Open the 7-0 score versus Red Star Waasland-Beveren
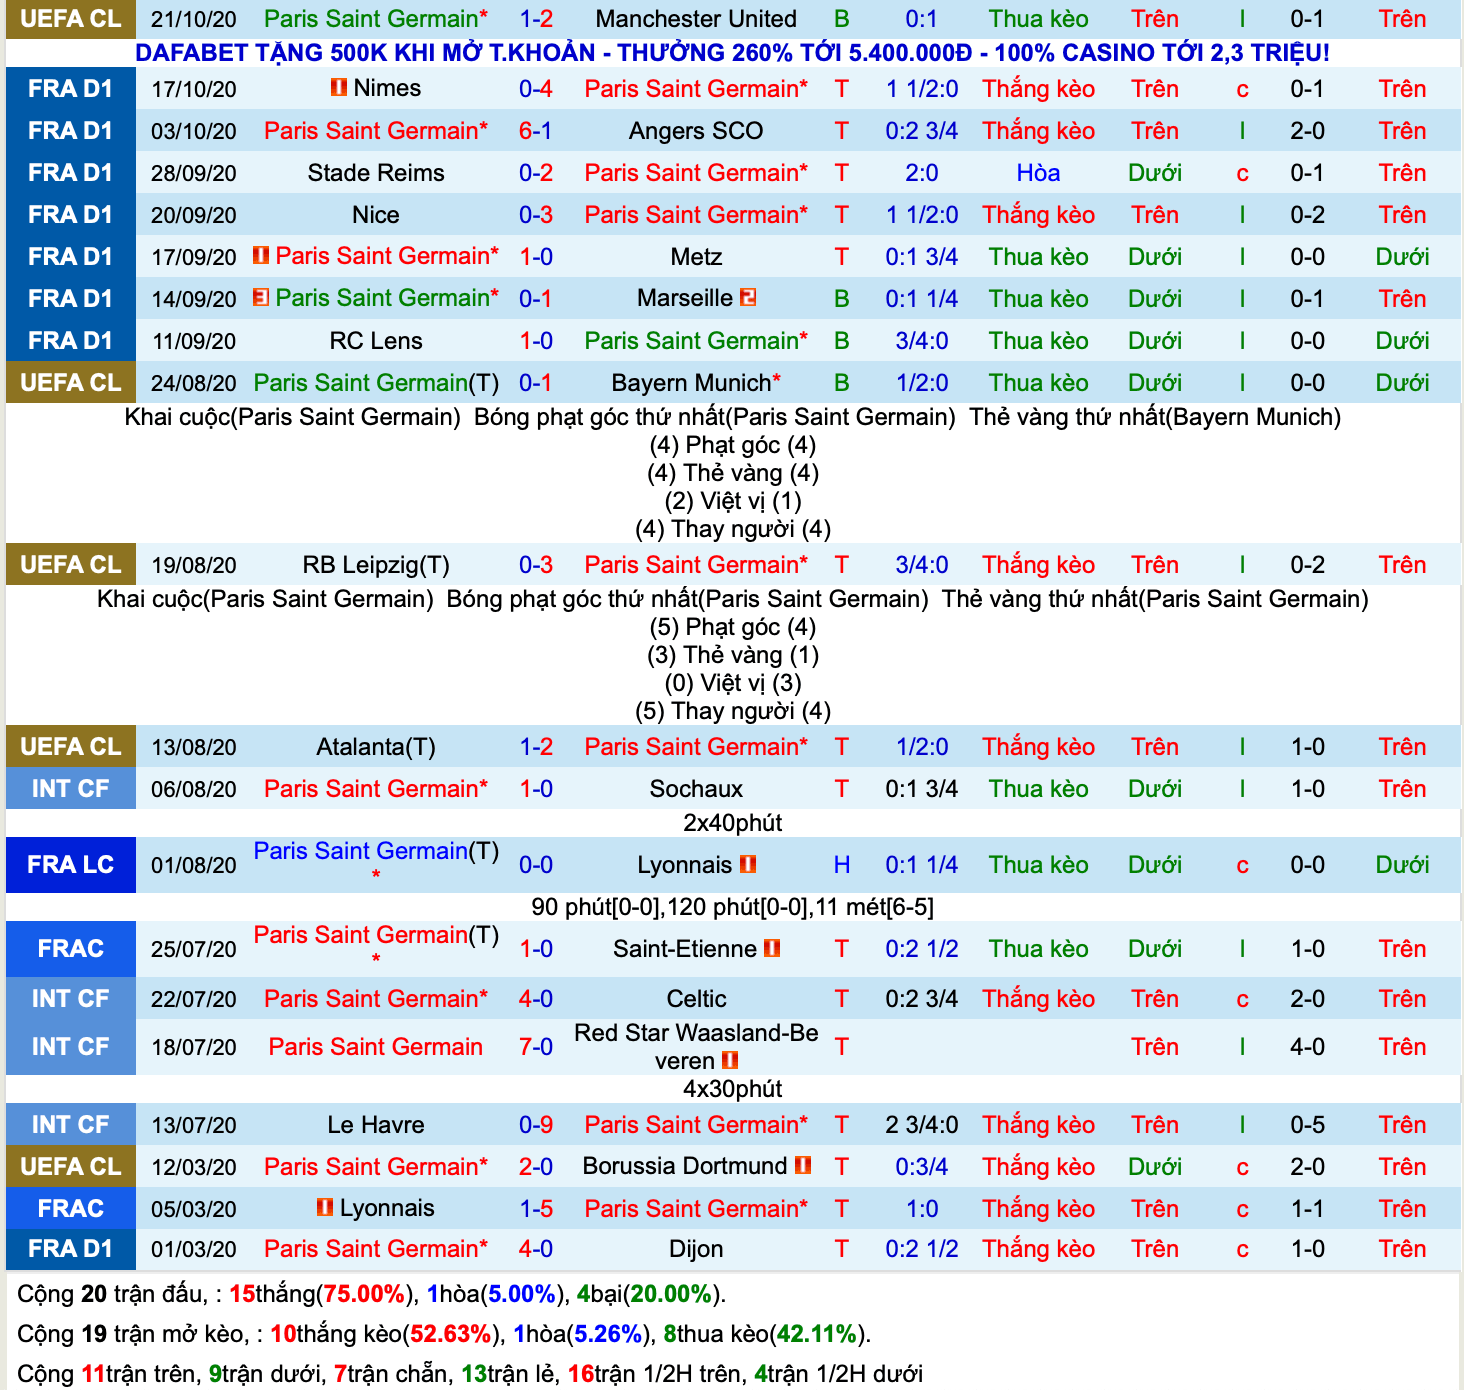The height and width of the screenshot is (1390, 1464). coord(536,1047)
